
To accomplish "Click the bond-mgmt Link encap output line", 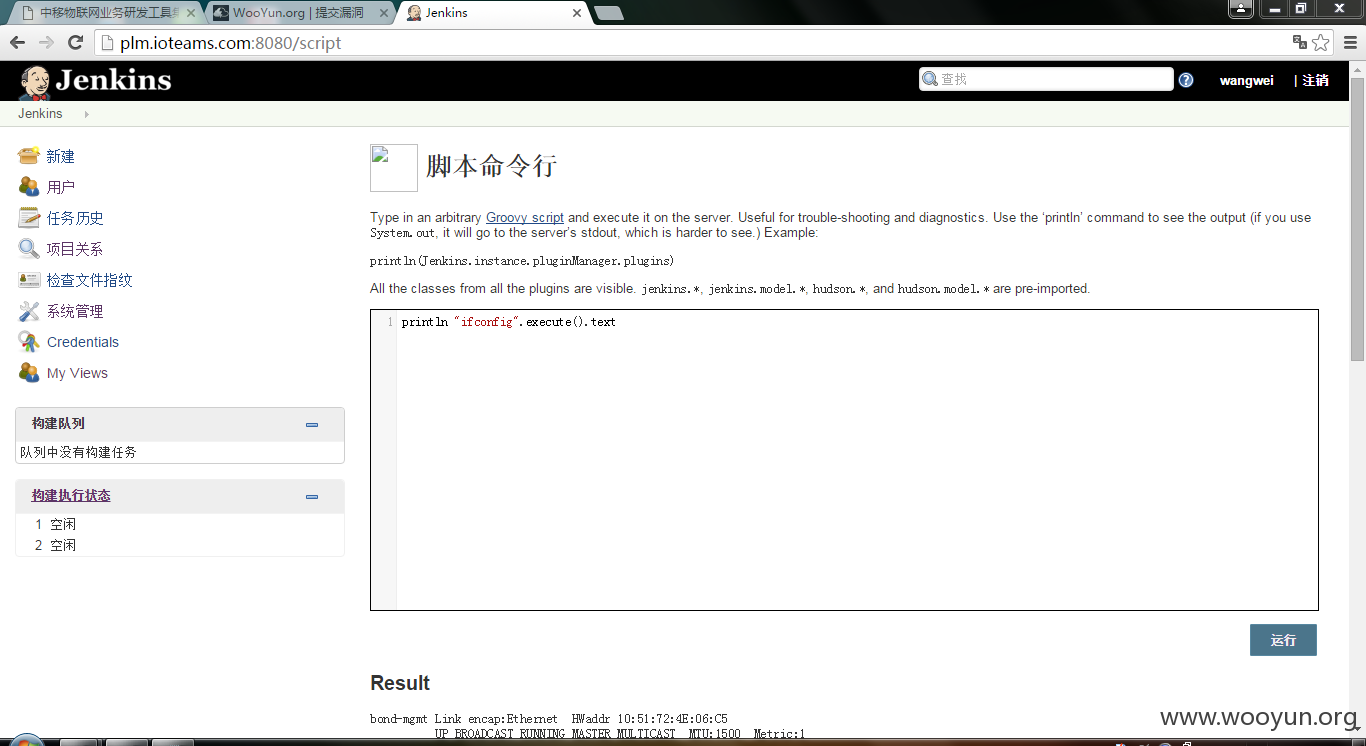I will [549, 719].
